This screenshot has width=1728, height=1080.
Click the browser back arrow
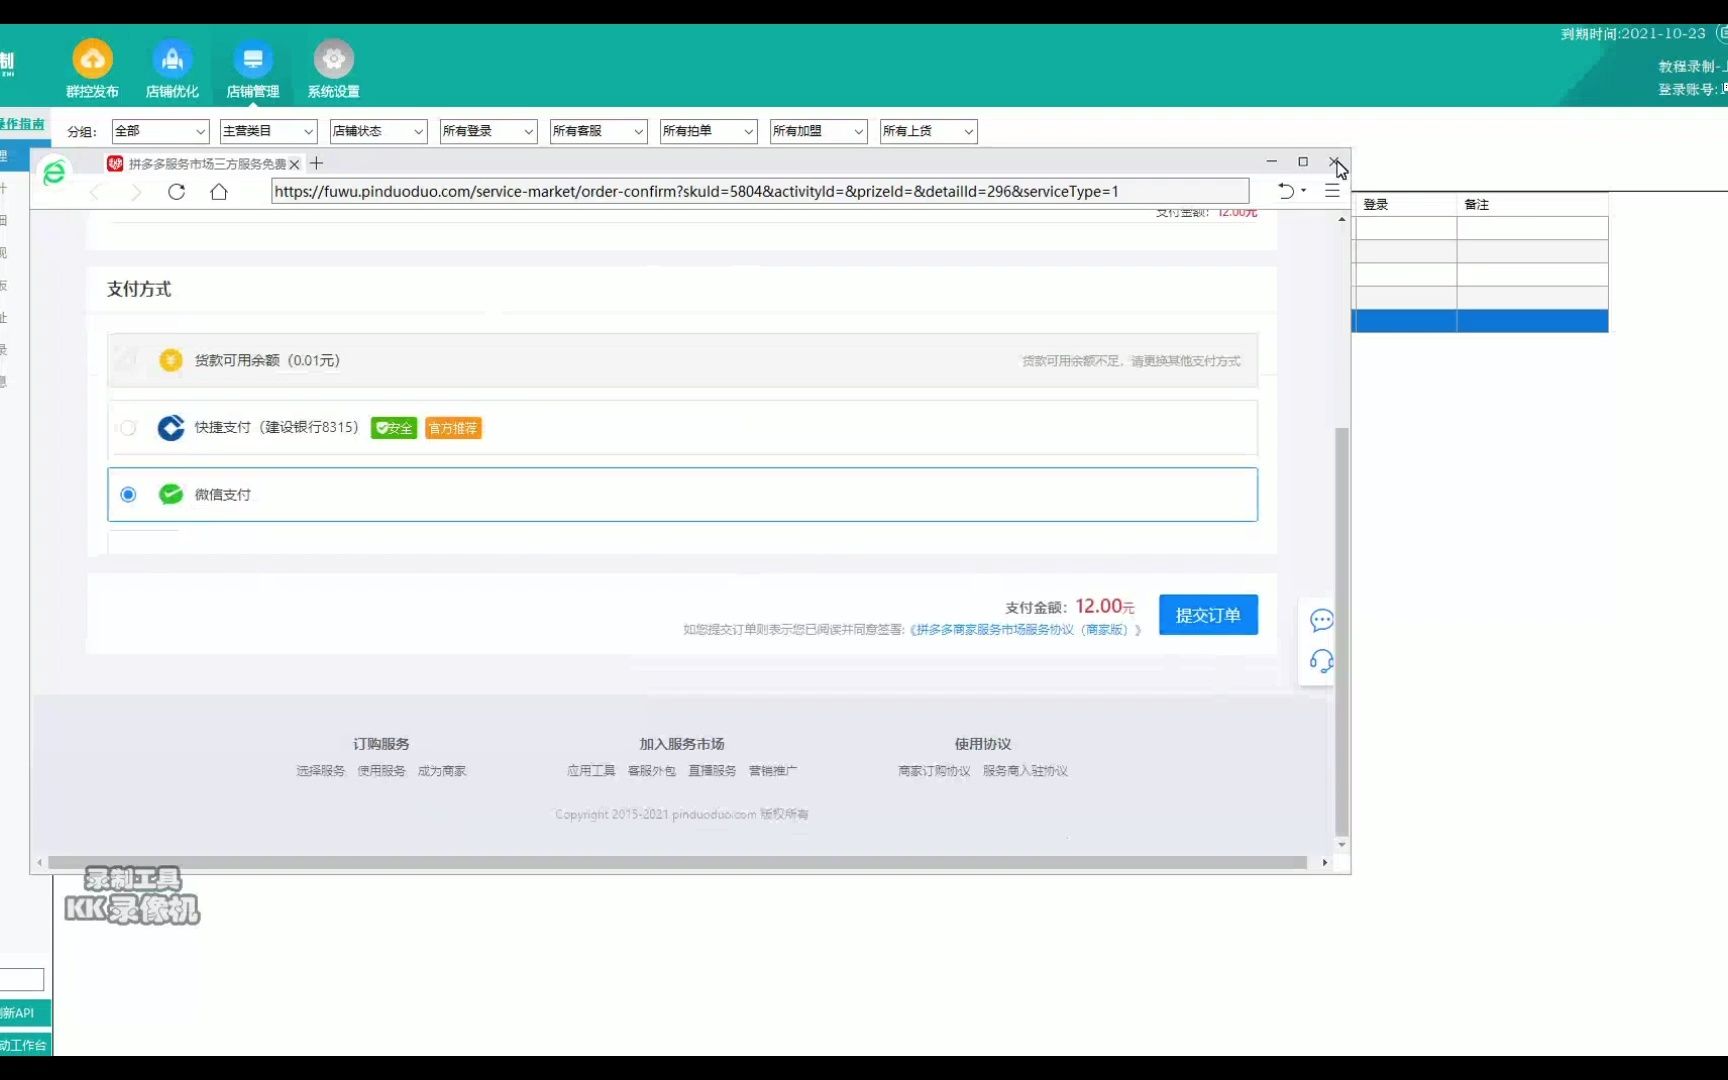tap(96, 192)
